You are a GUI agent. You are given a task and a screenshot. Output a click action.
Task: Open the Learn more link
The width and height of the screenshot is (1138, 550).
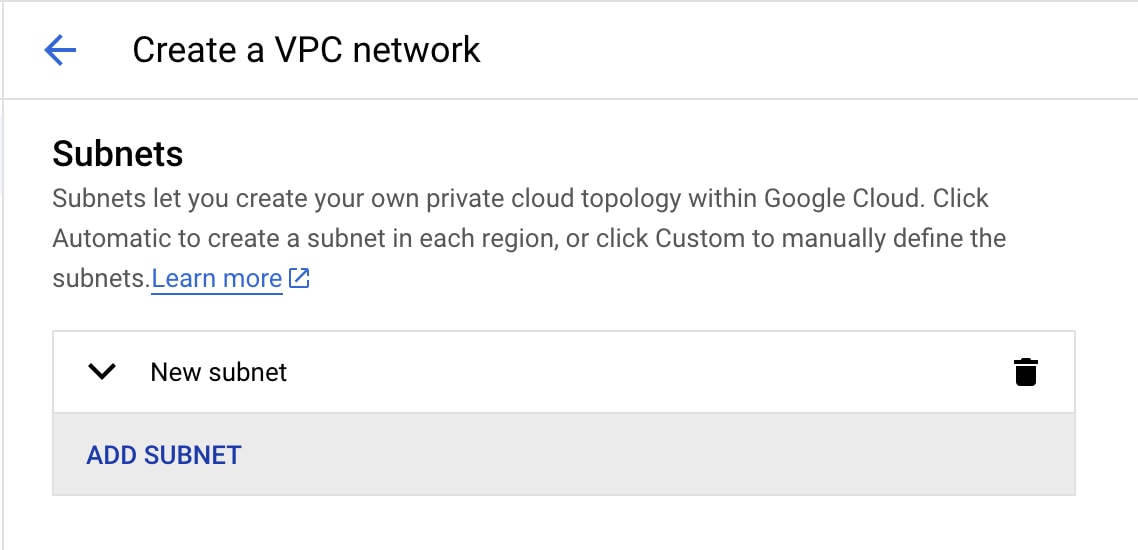point(216,279)
